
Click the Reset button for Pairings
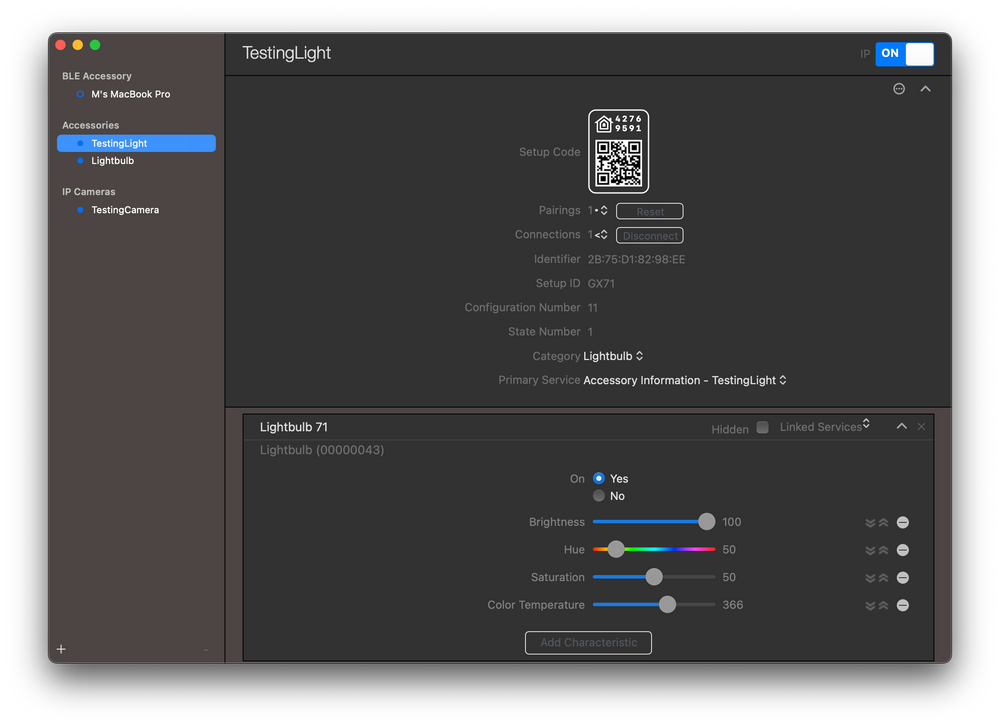(649, 211)
